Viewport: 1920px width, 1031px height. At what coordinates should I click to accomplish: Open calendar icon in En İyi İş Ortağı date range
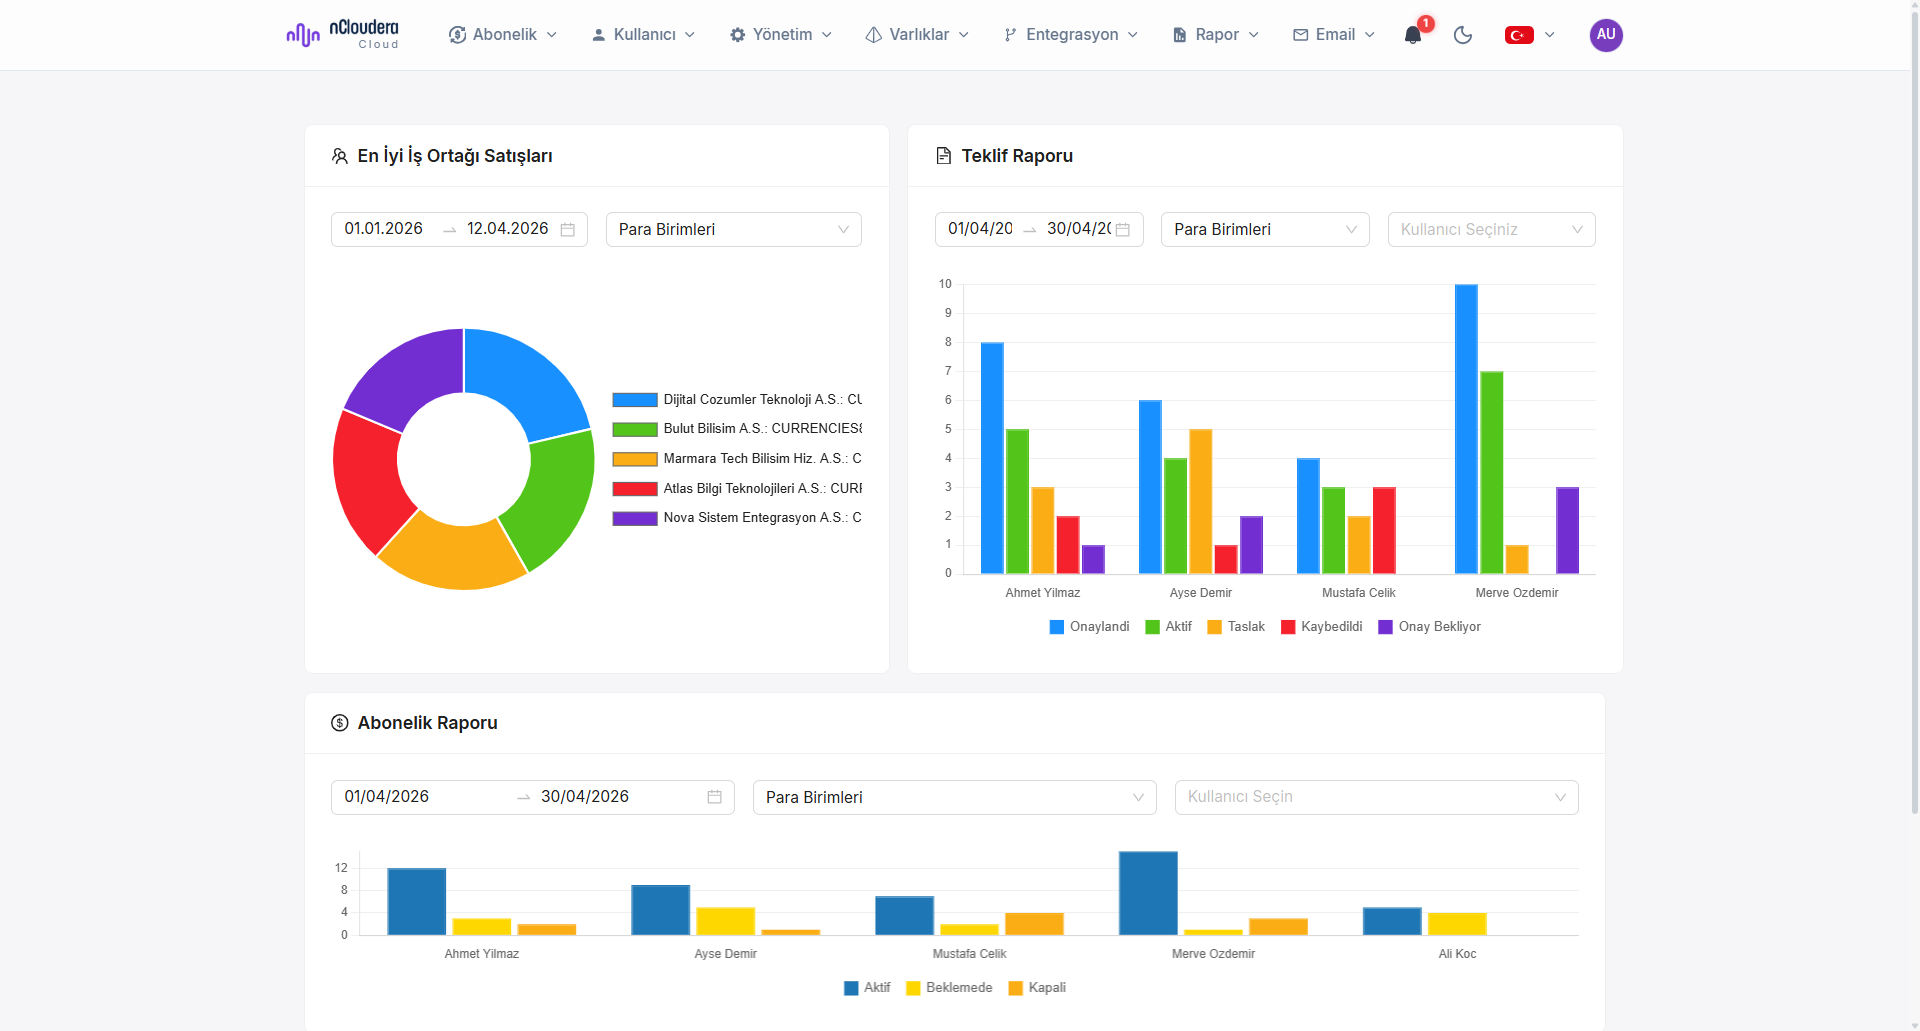[x=568, y=230]
